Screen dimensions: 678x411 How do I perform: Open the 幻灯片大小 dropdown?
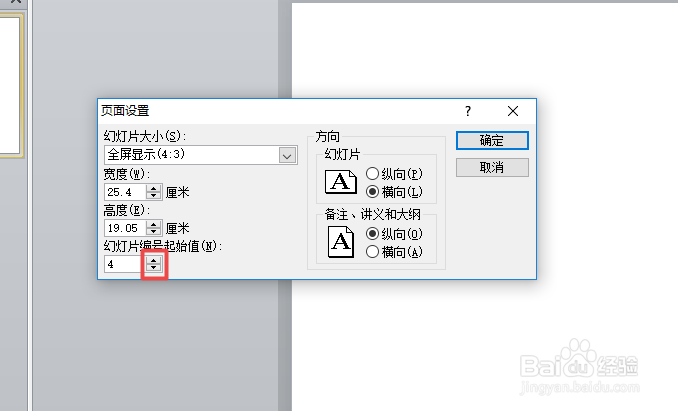[x=287, y=155]
